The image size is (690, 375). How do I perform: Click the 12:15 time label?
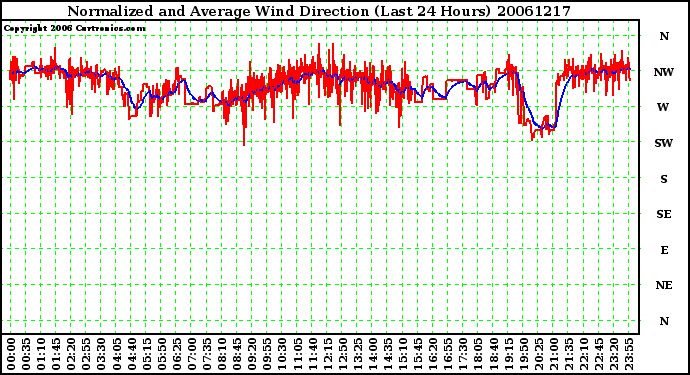327,354
